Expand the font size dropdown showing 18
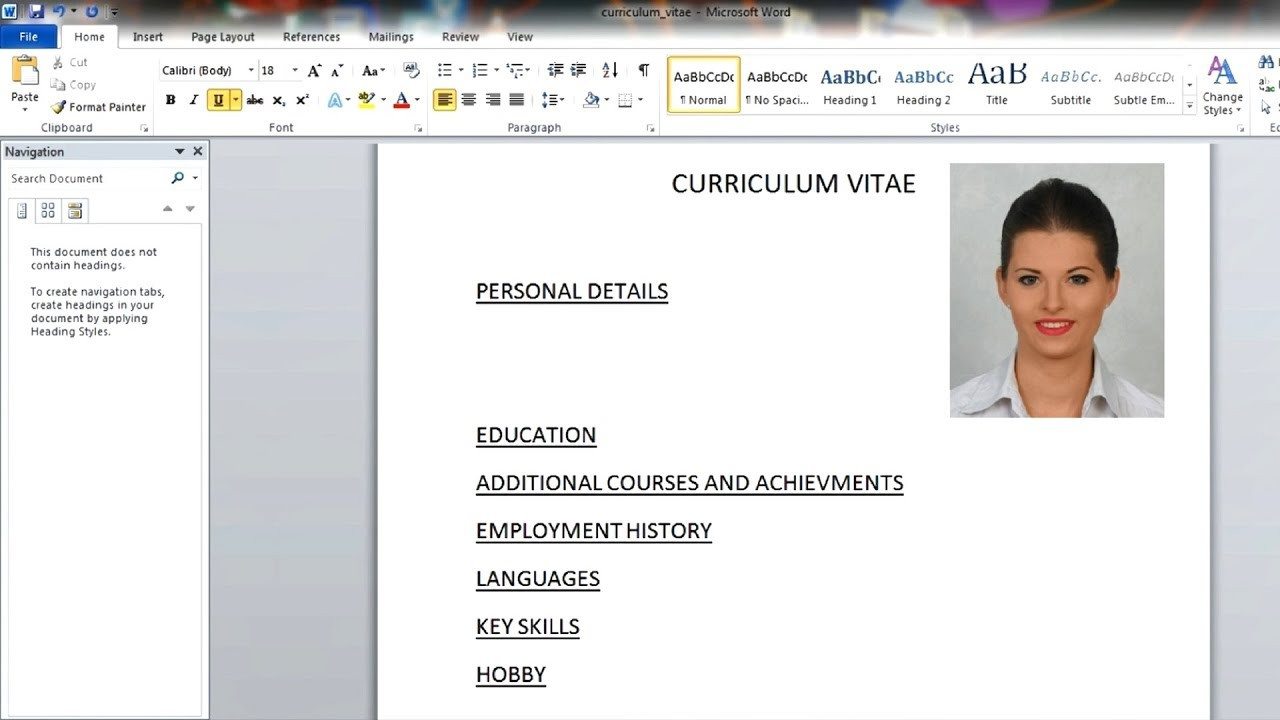Screen dimensions: 1280x720 (294, 71)
